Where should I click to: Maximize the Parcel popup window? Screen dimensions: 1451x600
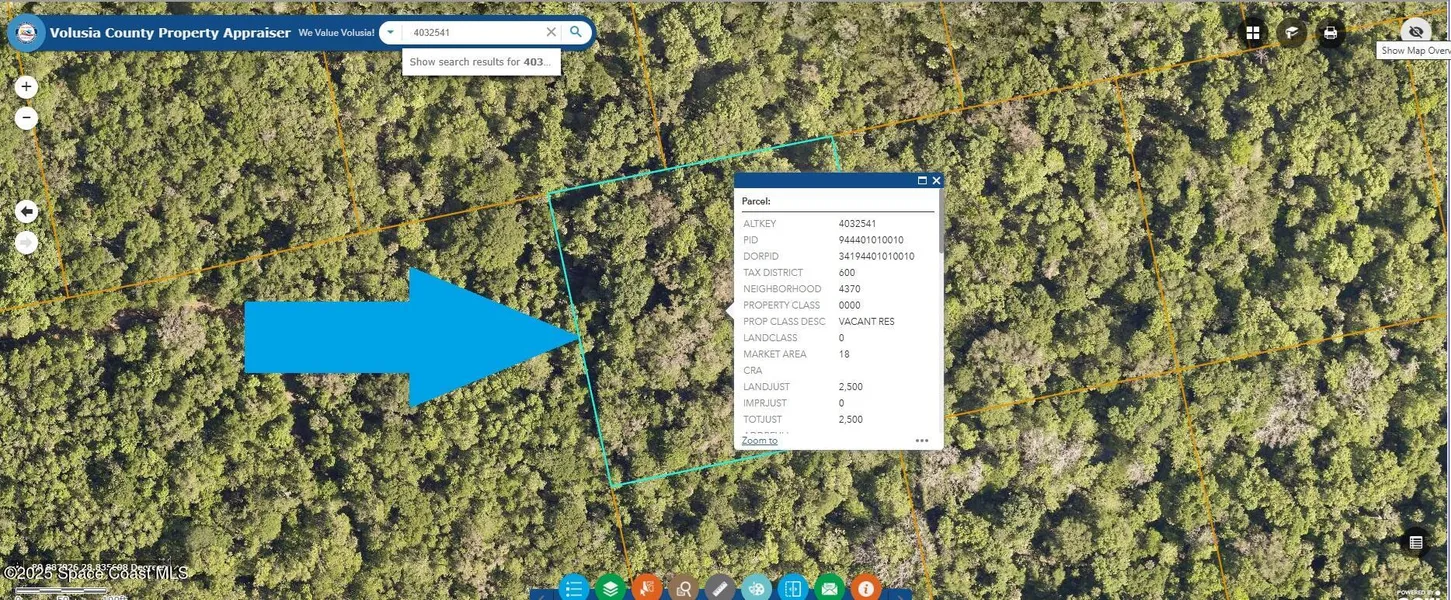tap(922, 181)
